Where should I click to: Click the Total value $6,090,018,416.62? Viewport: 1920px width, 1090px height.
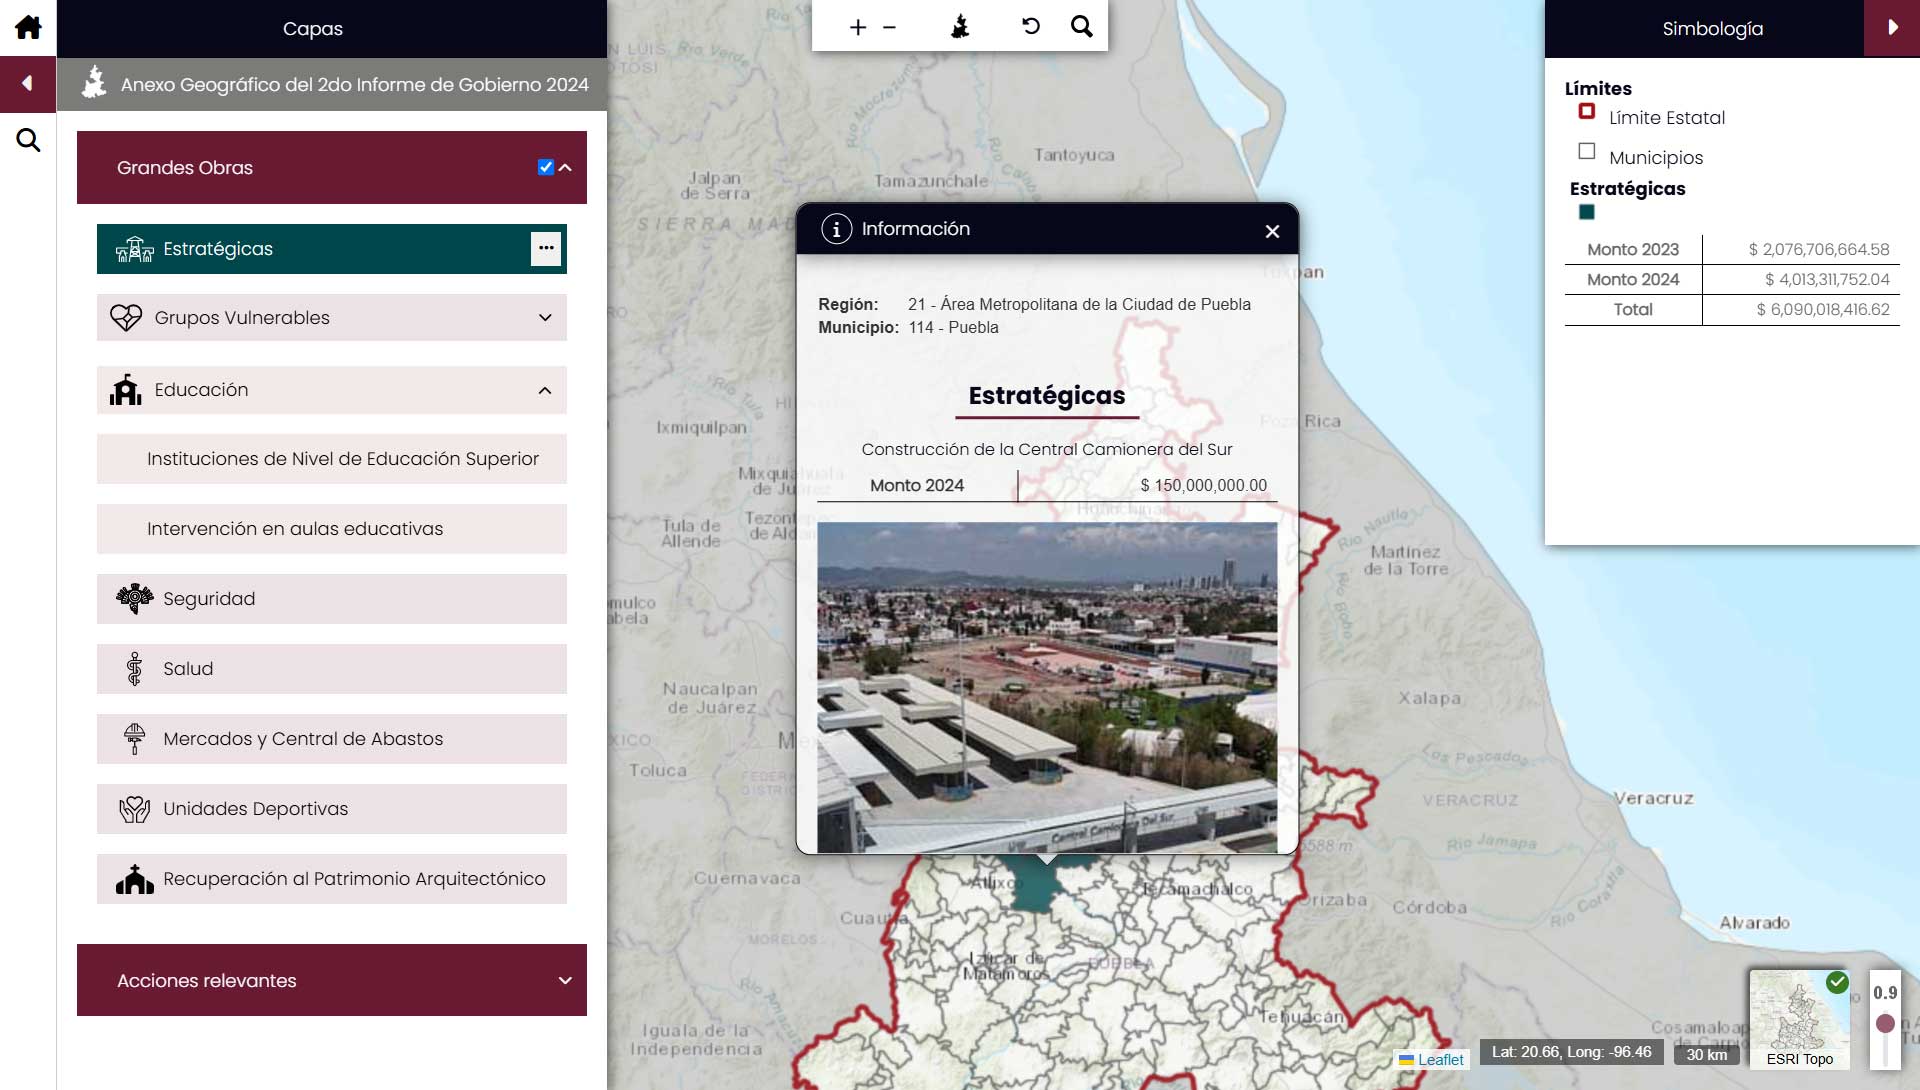tap(1823, 309)
